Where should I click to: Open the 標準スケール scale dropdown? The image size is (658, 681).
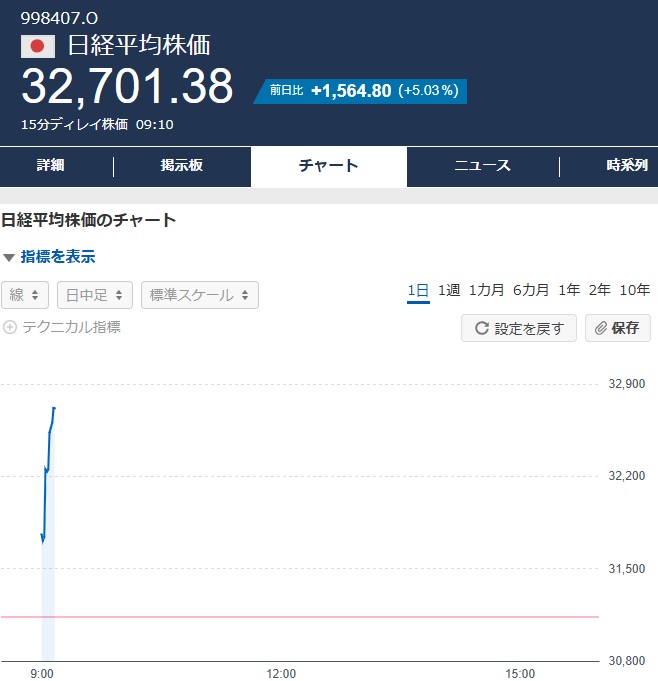coord(200,295)
